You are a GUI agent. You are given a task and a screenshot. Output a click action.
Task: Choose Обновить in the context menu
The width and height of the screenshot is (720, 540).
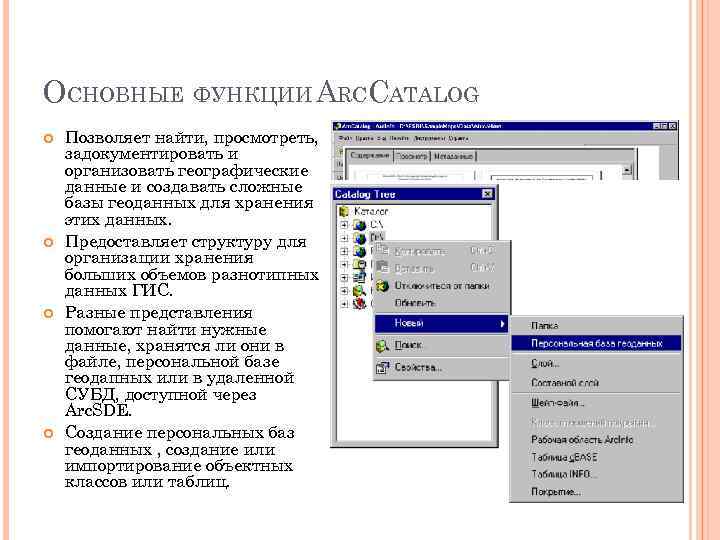click(442, 304)
